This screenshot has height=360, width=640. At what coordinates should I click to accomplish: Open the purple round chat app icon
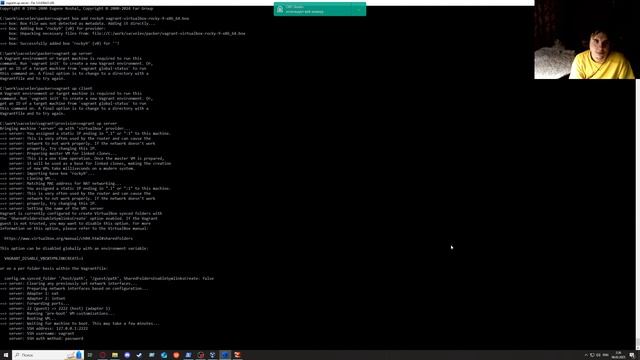click(127, 355)
